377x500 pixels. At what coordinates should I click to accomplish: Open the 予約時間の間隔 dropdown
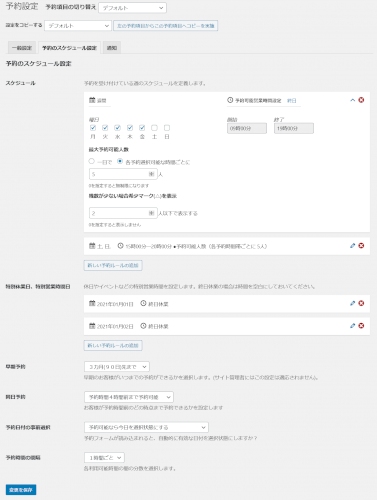tap(104, 458)
